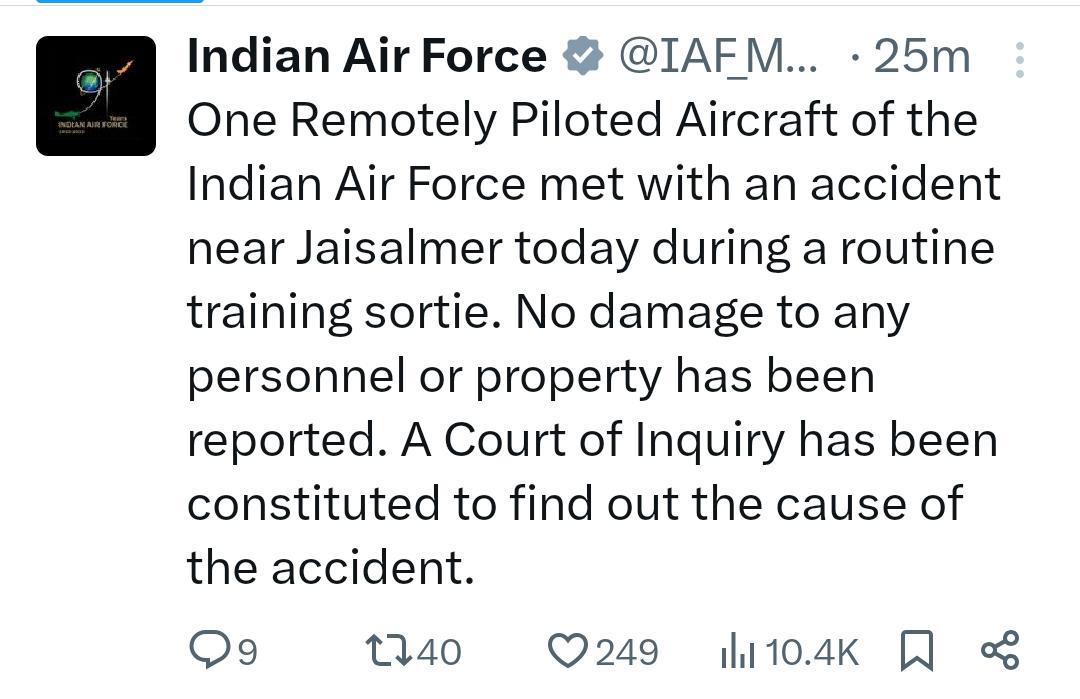Toggle like on the Indian Air Force tweet
Image resolution: width=1080 pixels, height=699 pixels.
tap(568, 650)
